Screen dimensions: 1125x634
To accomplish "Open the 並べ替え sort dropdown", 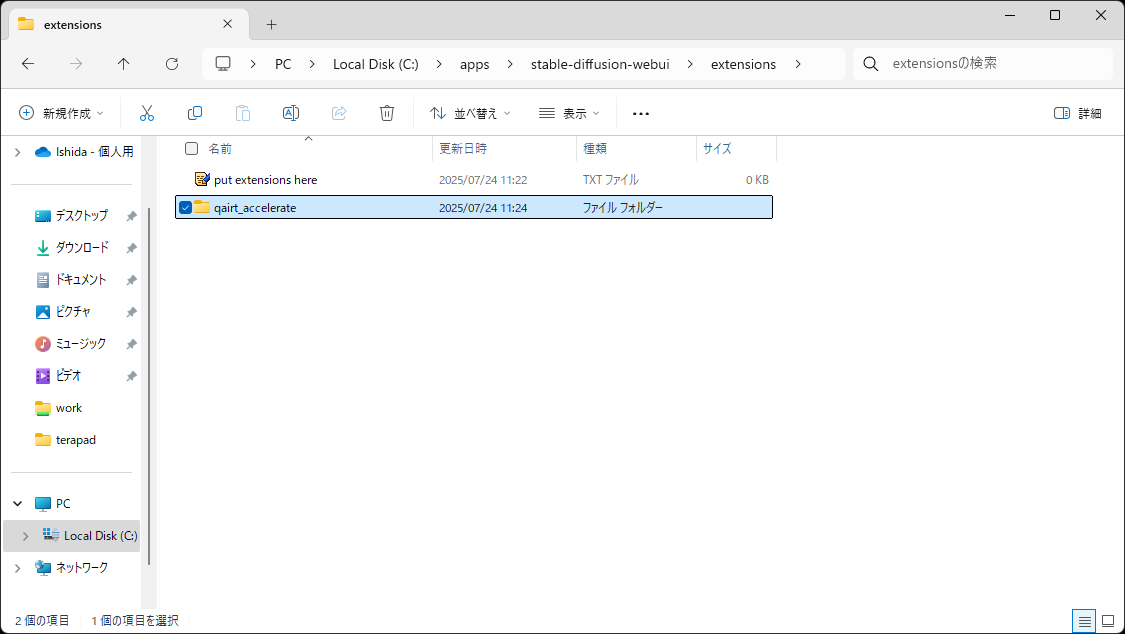I will point(469,113).
